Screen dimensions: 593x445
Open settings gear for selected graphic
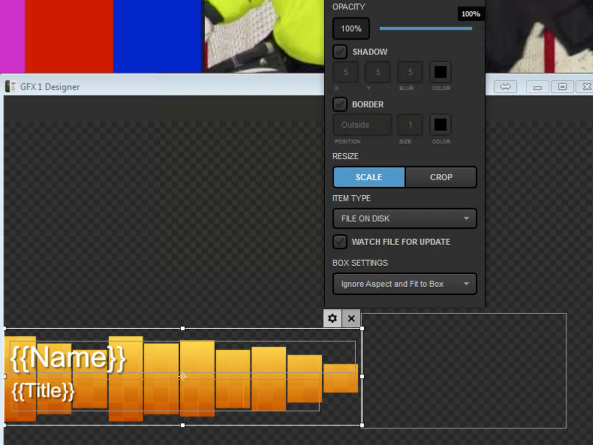click(x=332, y=318)
